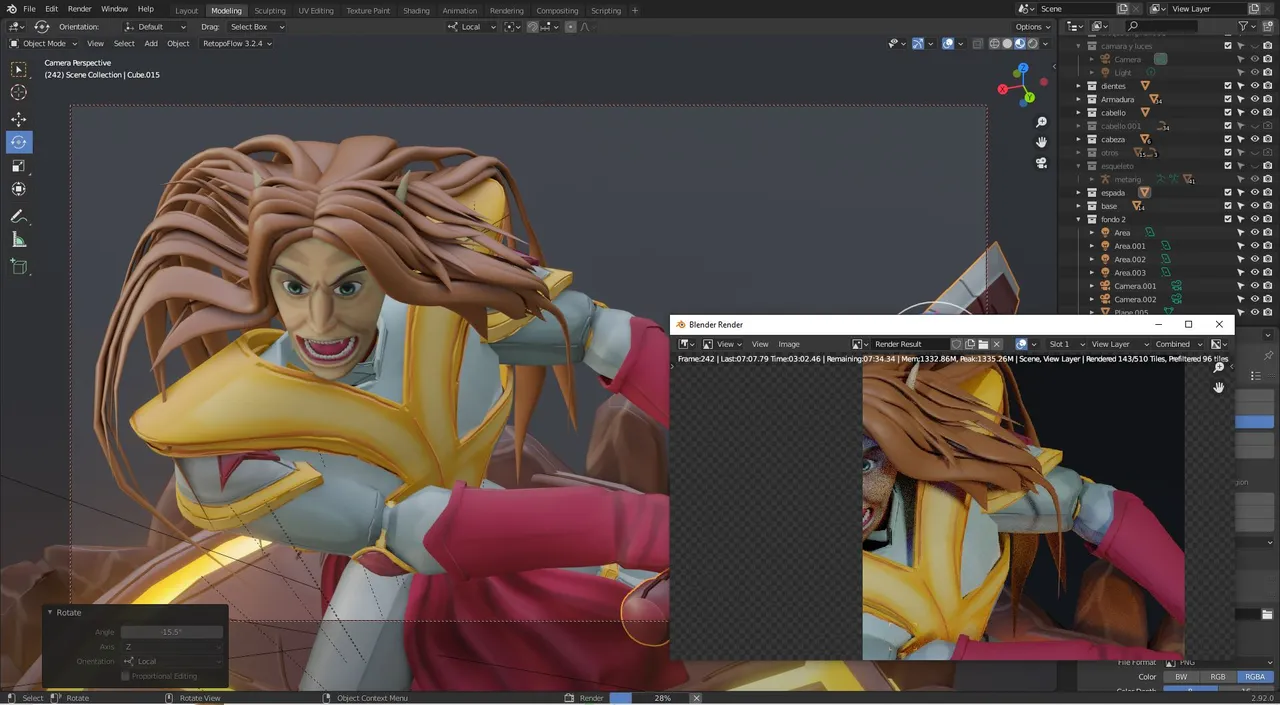The width and height of the screenshot is (1280, 705).
Task: Click the Blender logo menu icon
Action: coord(11,9)
